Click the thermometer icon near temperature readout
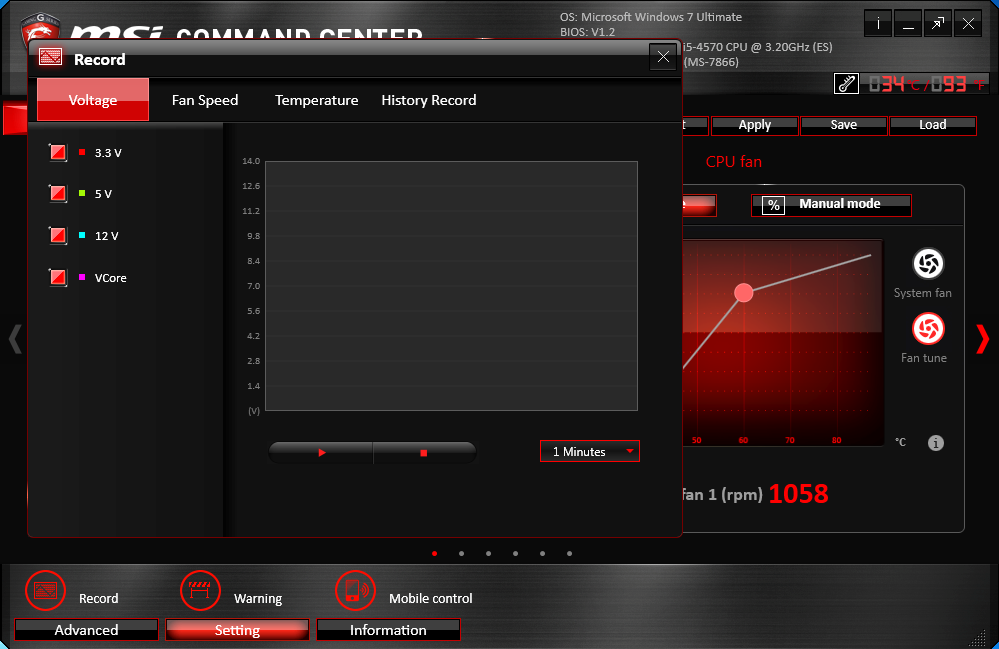 (x=846, y=83)
